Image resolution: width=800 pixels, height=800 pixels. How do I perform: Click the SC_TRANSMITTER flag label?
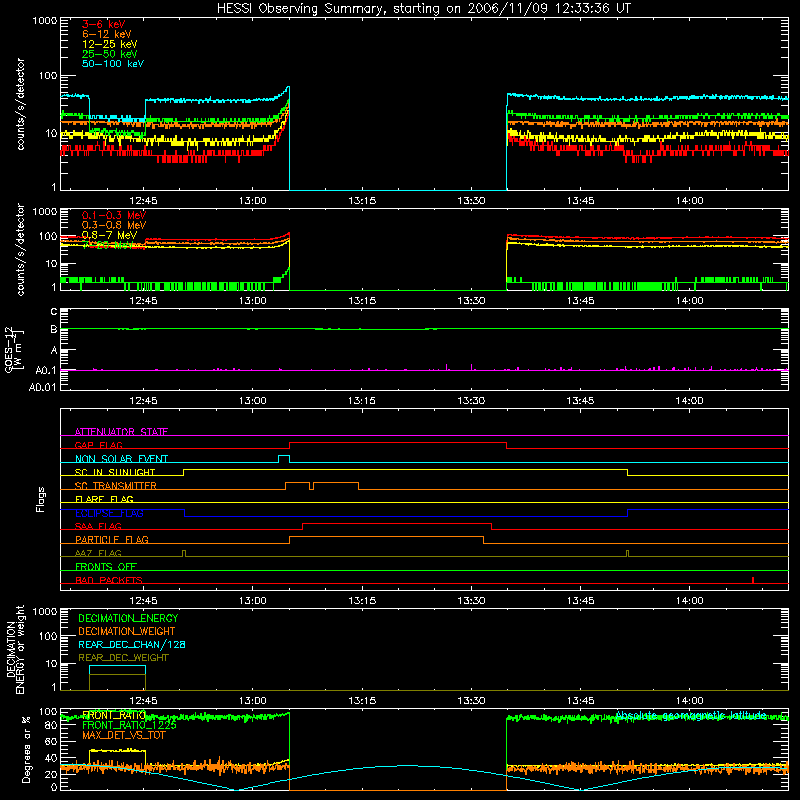(115, 486)
